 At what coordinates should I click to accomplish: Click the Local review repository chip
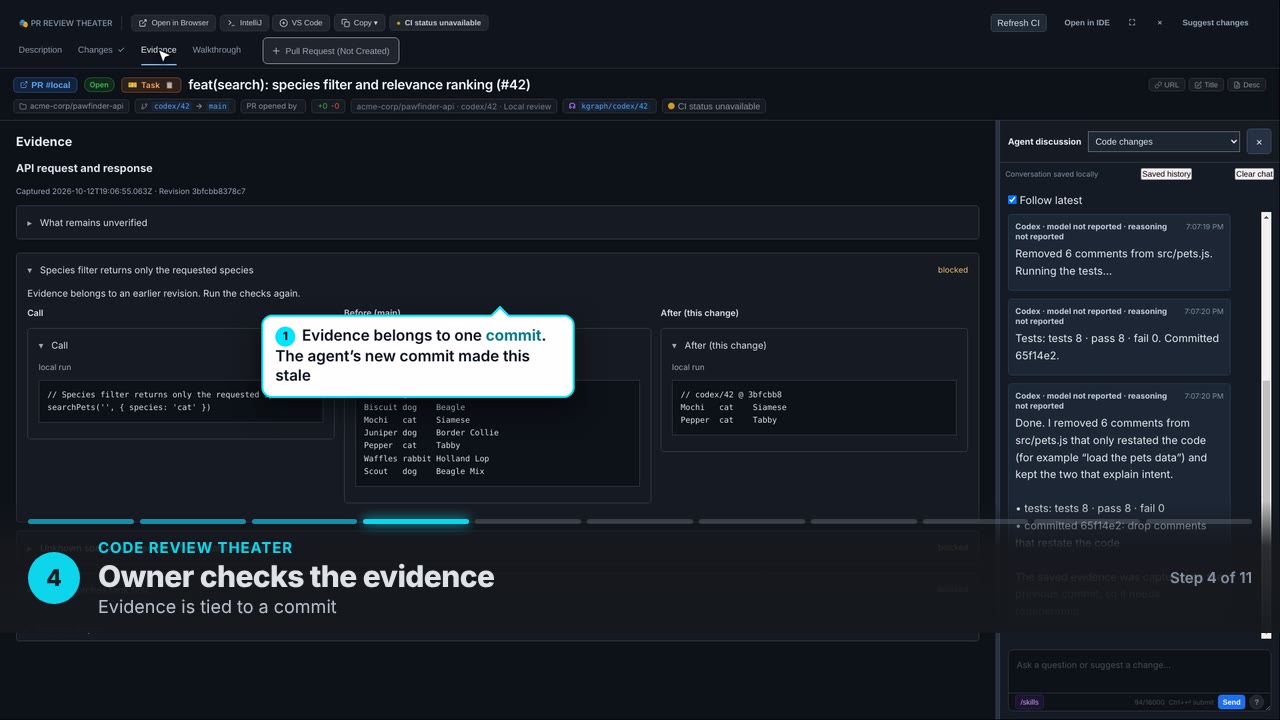tap(454, 106)
